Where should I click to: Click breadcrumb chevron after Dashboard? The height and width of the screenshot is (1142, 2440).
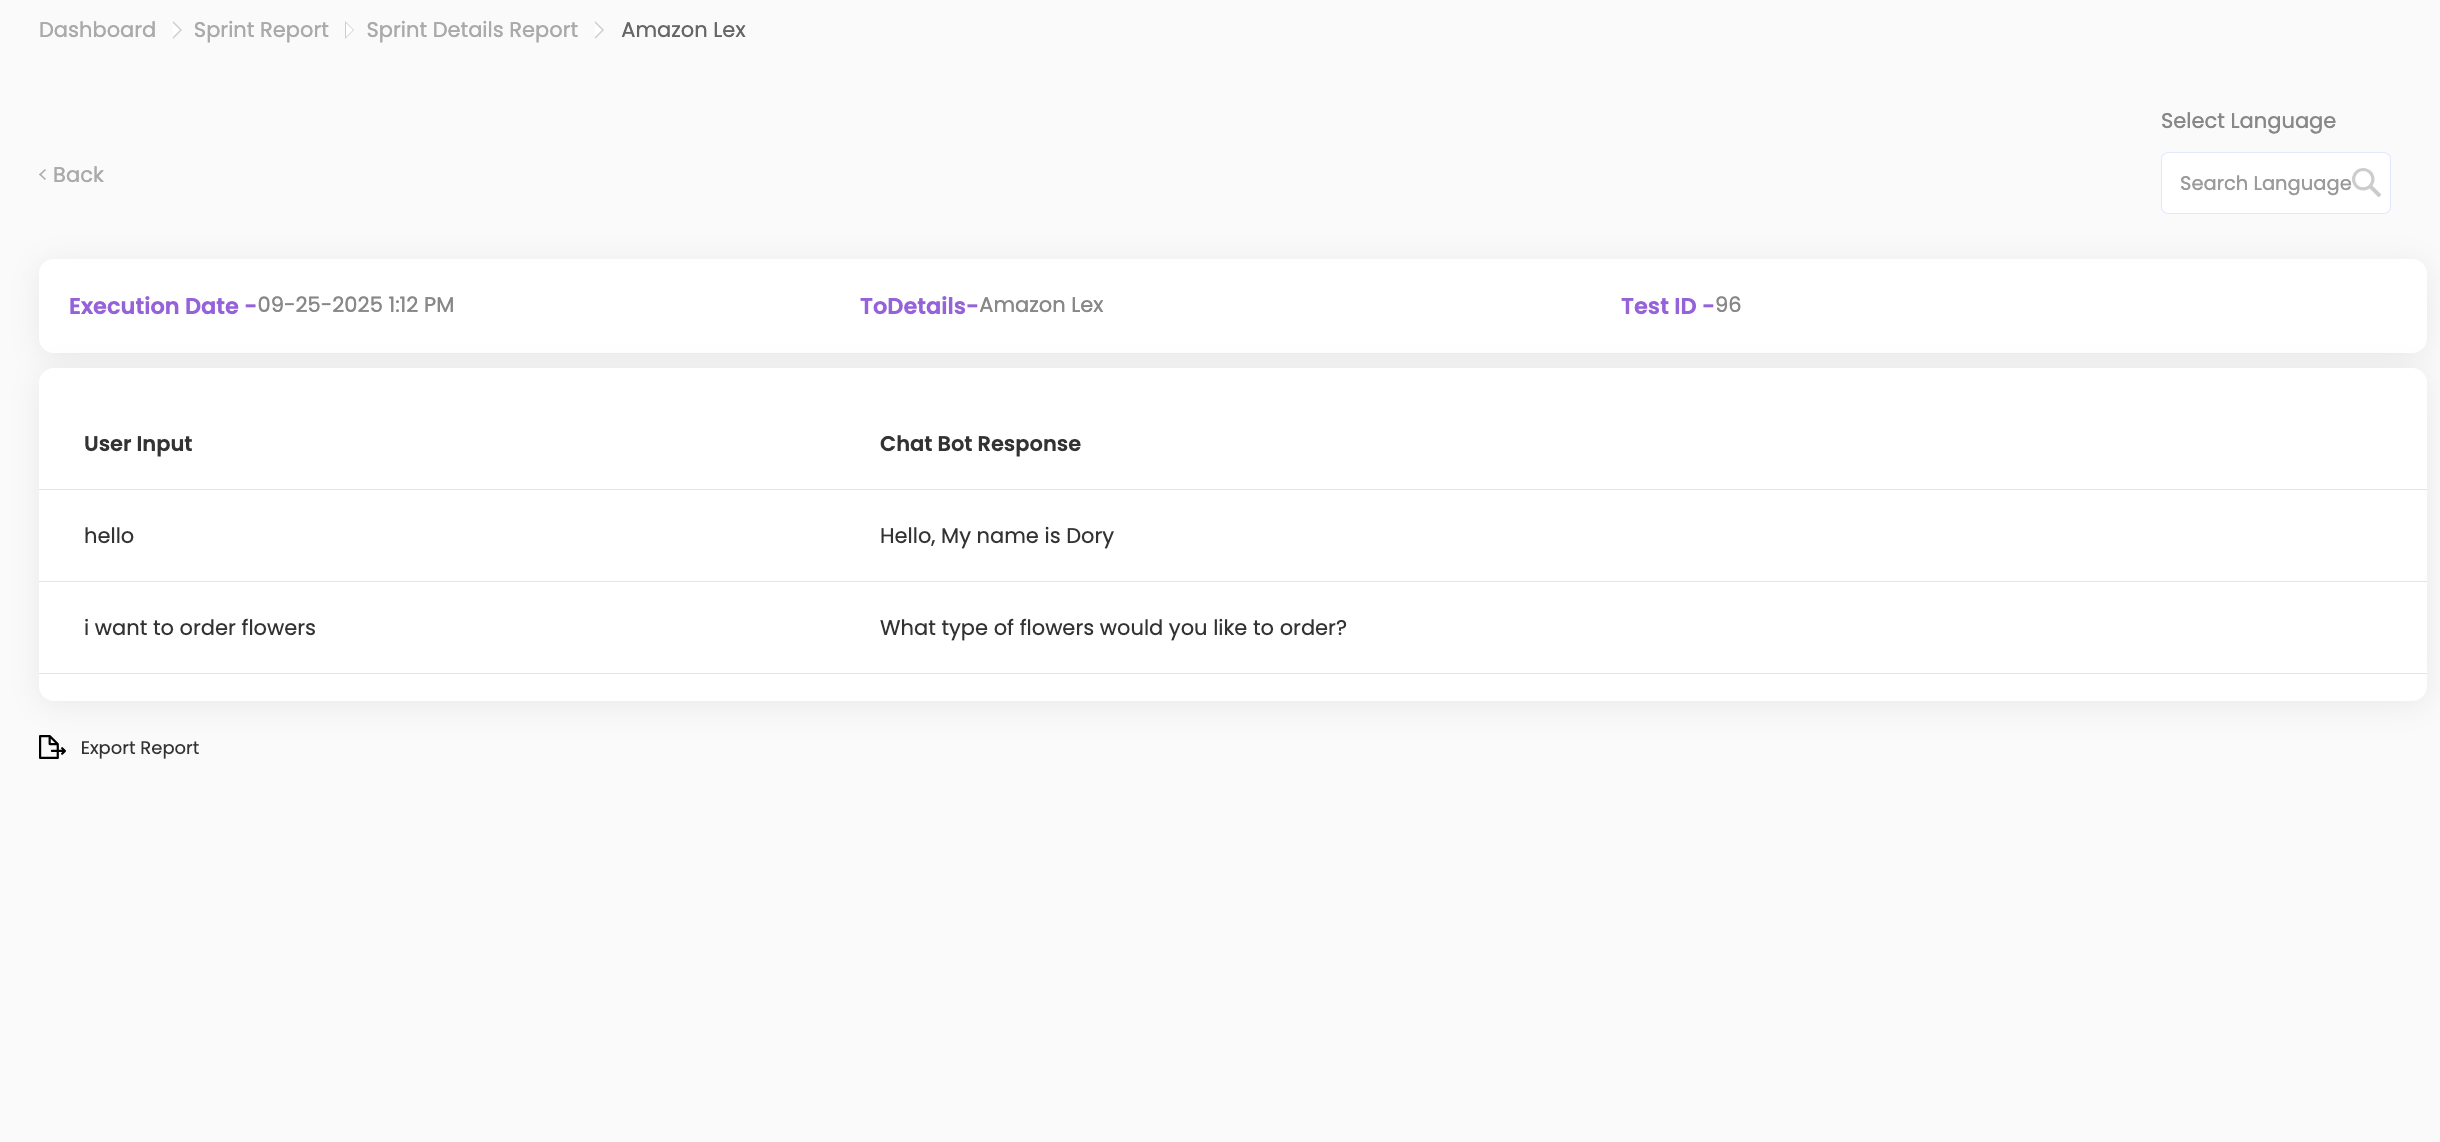coord(176,30)
